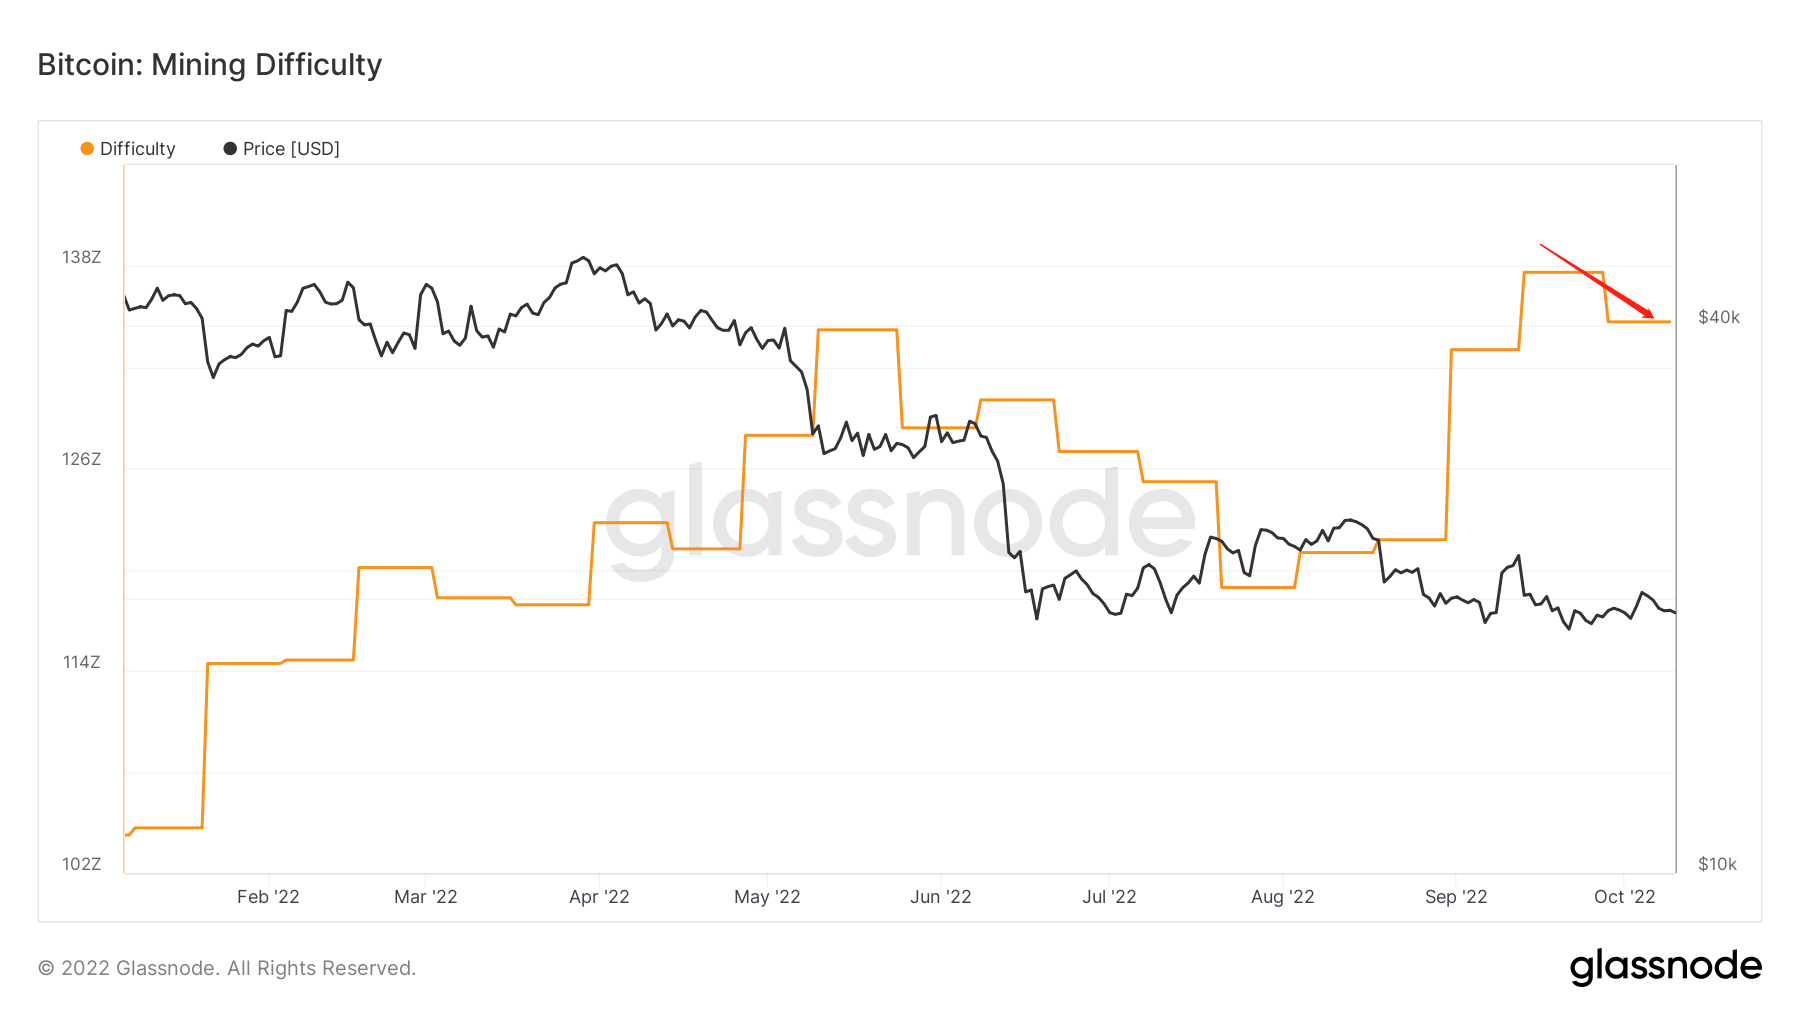This screenshot has height=1013, width=1800.
Task: Select the Oct '22 axis marker
Action: [1625, 897]
